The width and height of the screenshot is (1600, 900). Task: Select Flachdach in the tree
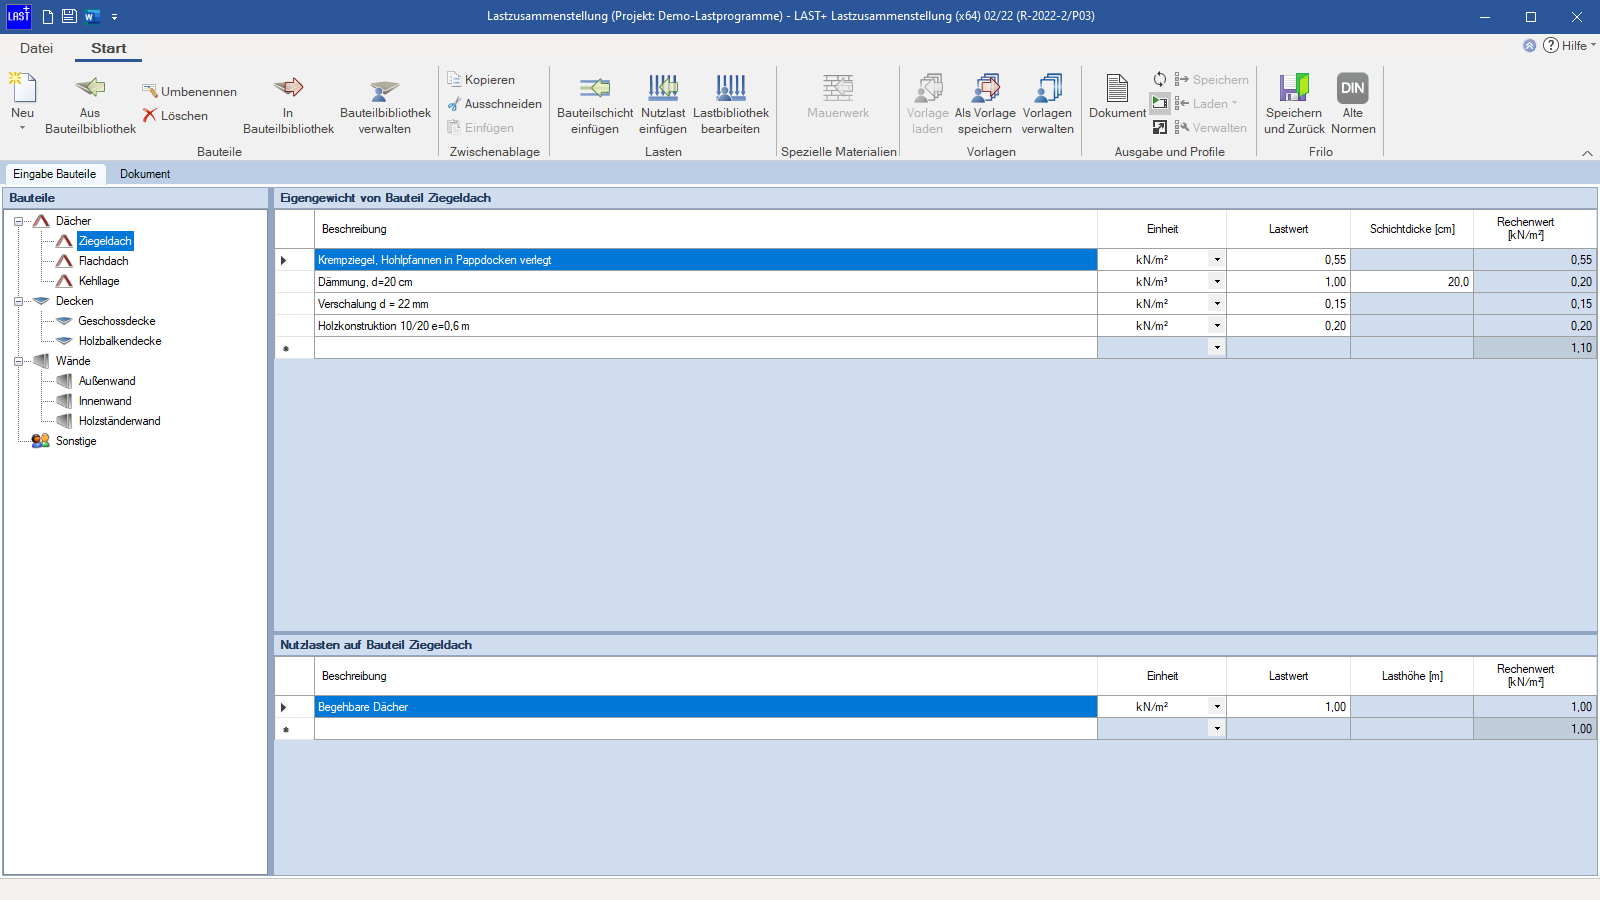(103, 261)
